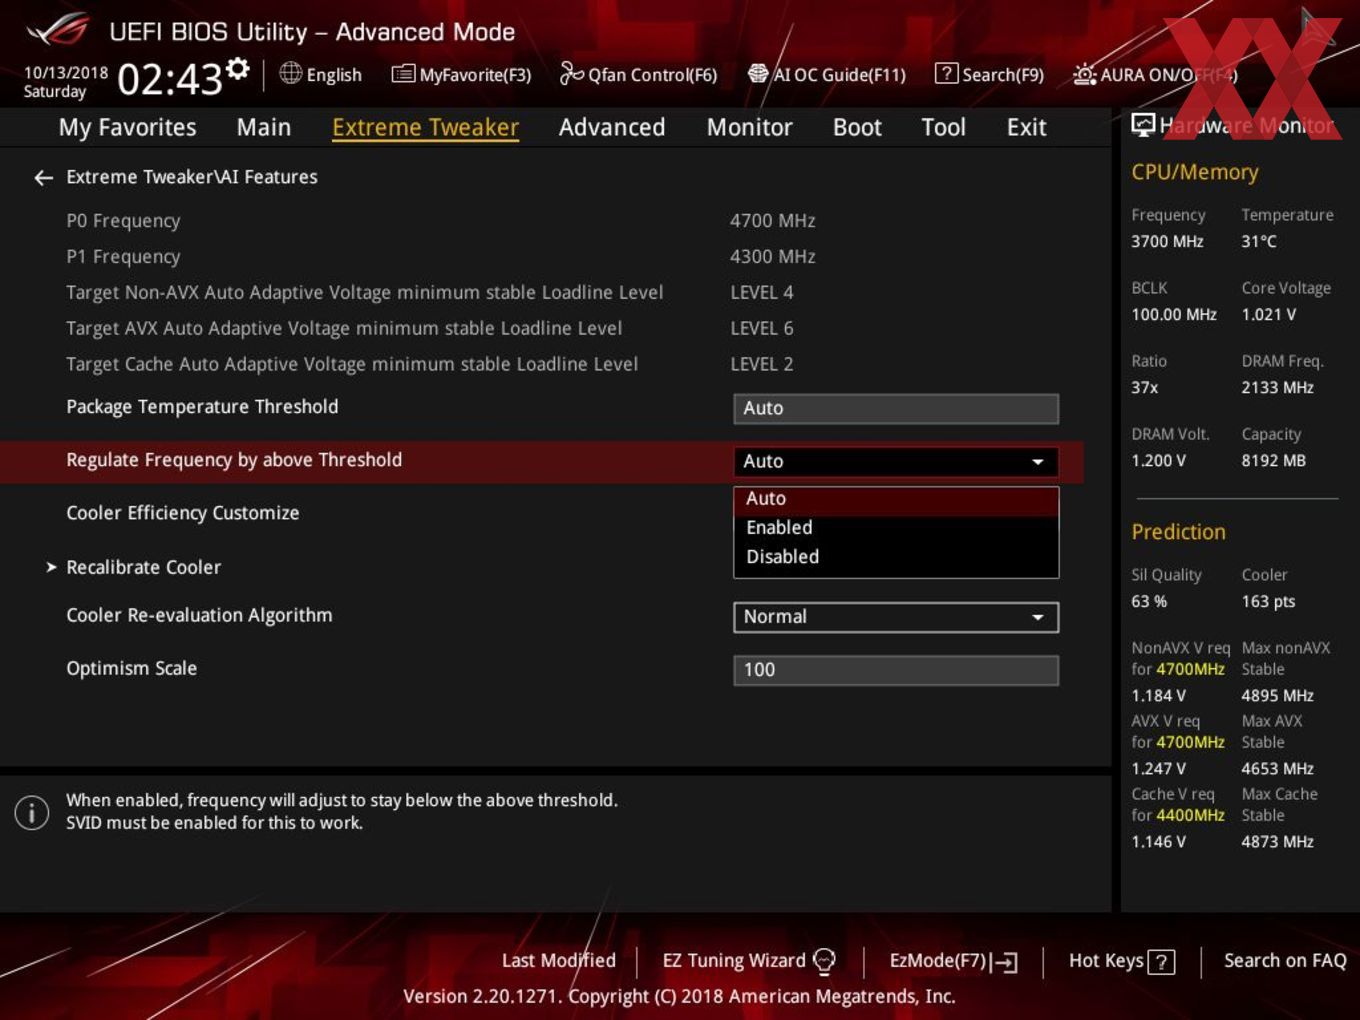Click the ROG logo

point(58,30)
